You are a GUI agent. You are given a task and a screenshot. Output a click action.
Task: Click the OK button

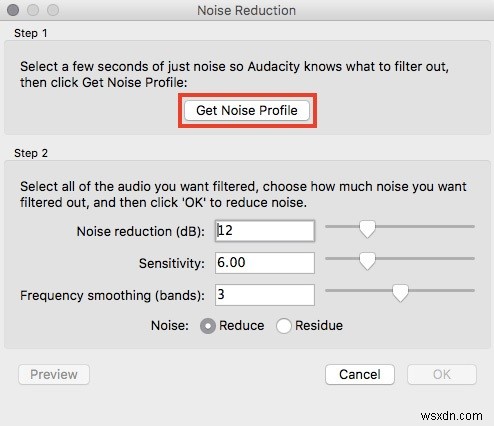point(442,374)
